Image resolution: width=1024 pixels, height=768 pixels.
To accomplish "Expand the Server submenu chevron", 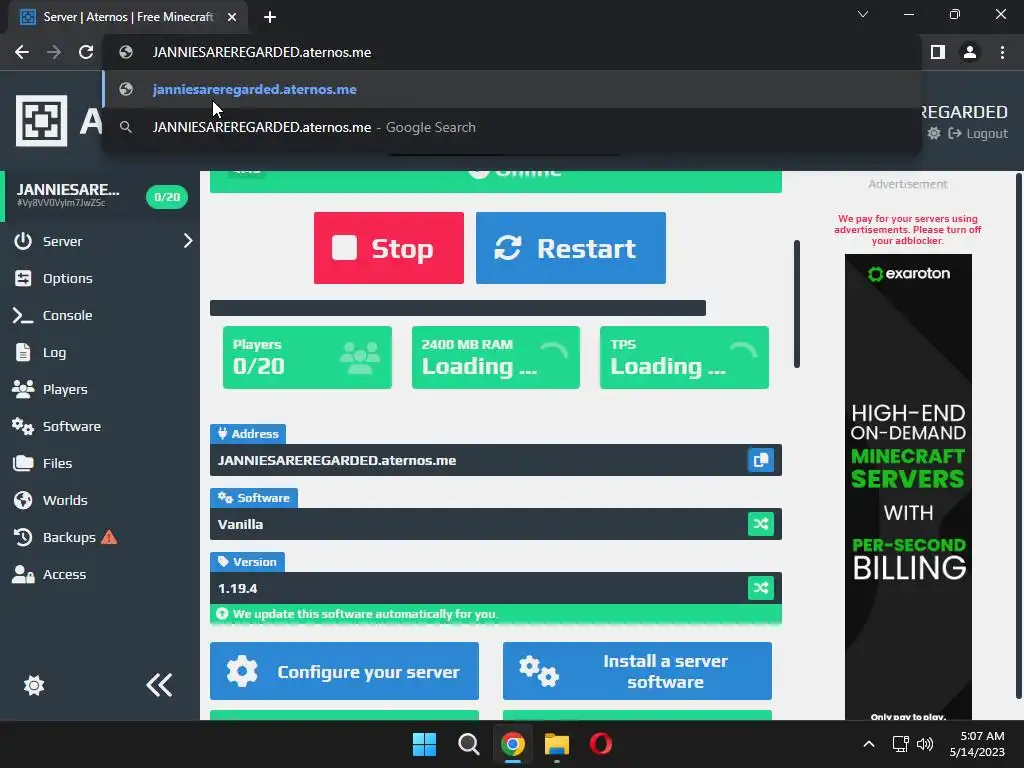I will click(x=187, y=241).
